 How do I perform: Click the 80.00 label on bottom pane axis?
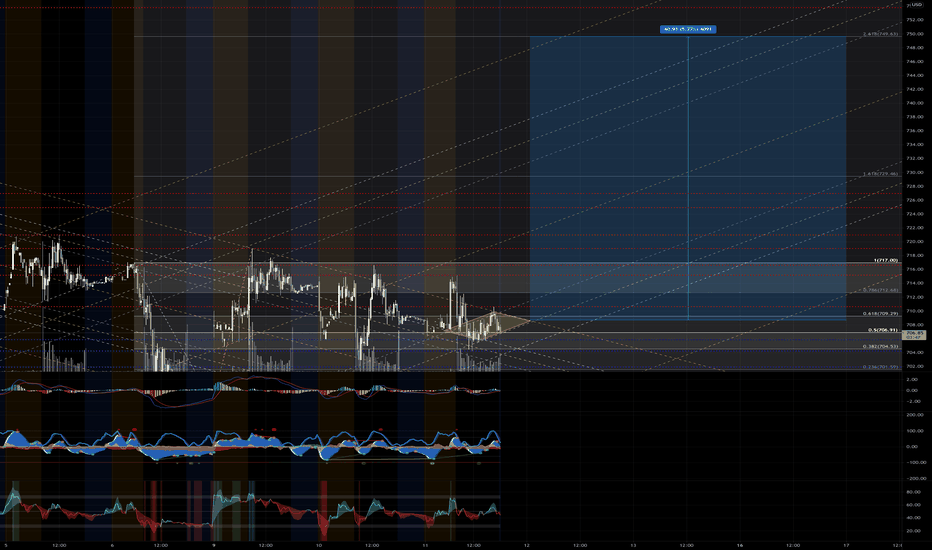click(x=914, y=492)
